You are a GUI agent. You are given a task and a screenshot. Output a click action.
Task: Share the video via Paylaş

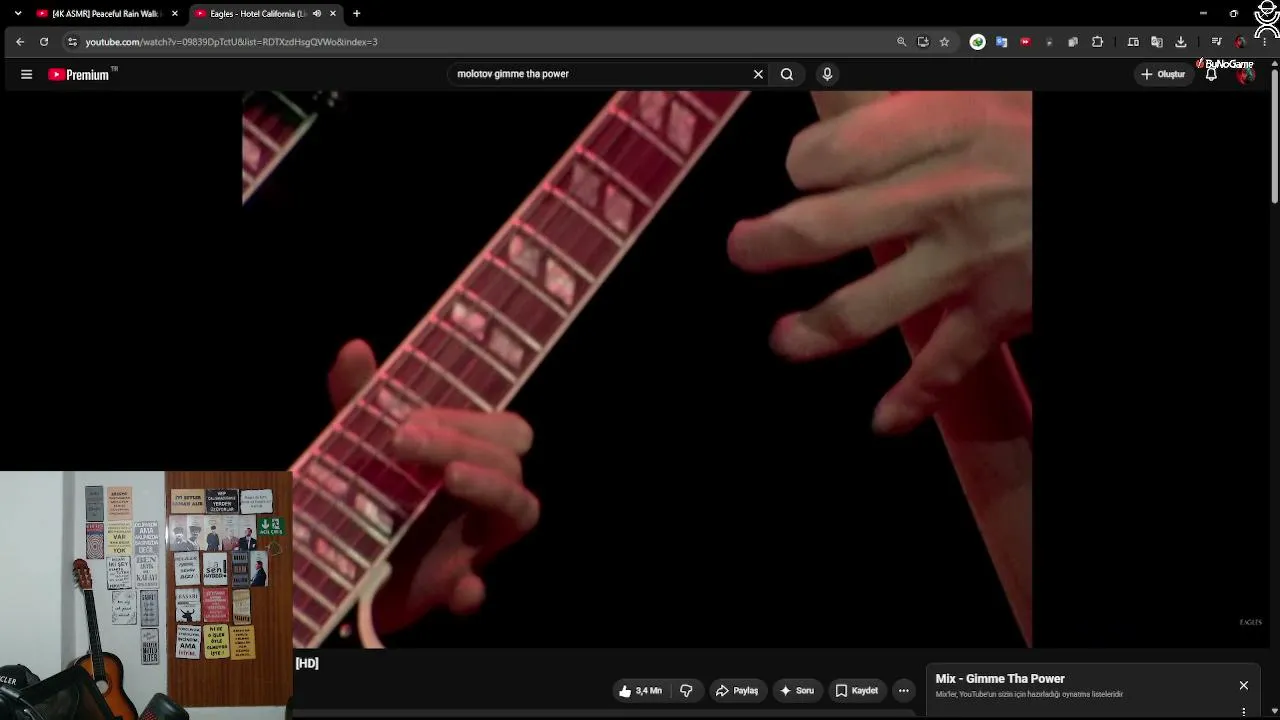[x=737, y=691]
